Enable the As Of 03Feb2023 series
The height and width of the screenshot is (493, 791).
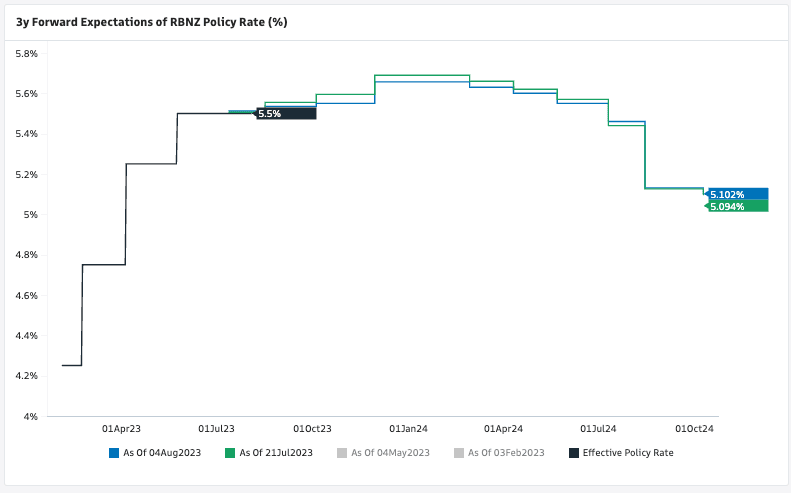[506, 453]
